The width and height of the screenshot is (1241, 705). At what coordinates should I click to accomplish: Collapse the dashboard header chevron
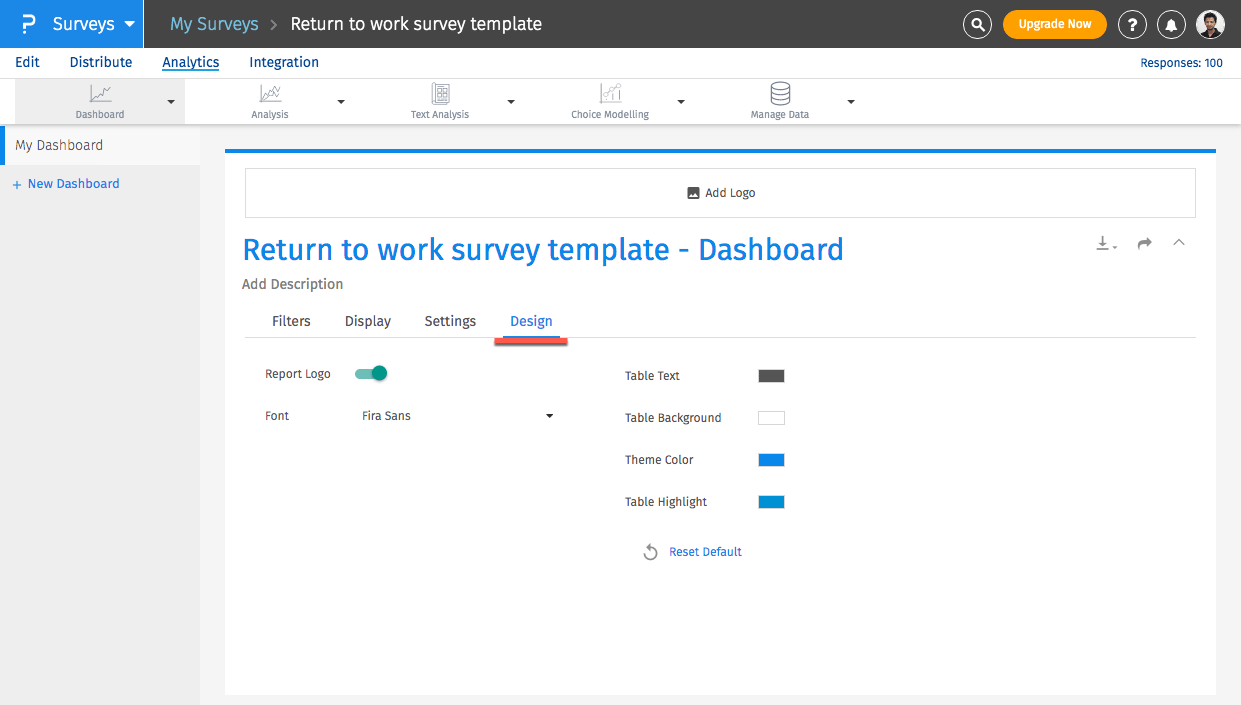coord(1179,242)
